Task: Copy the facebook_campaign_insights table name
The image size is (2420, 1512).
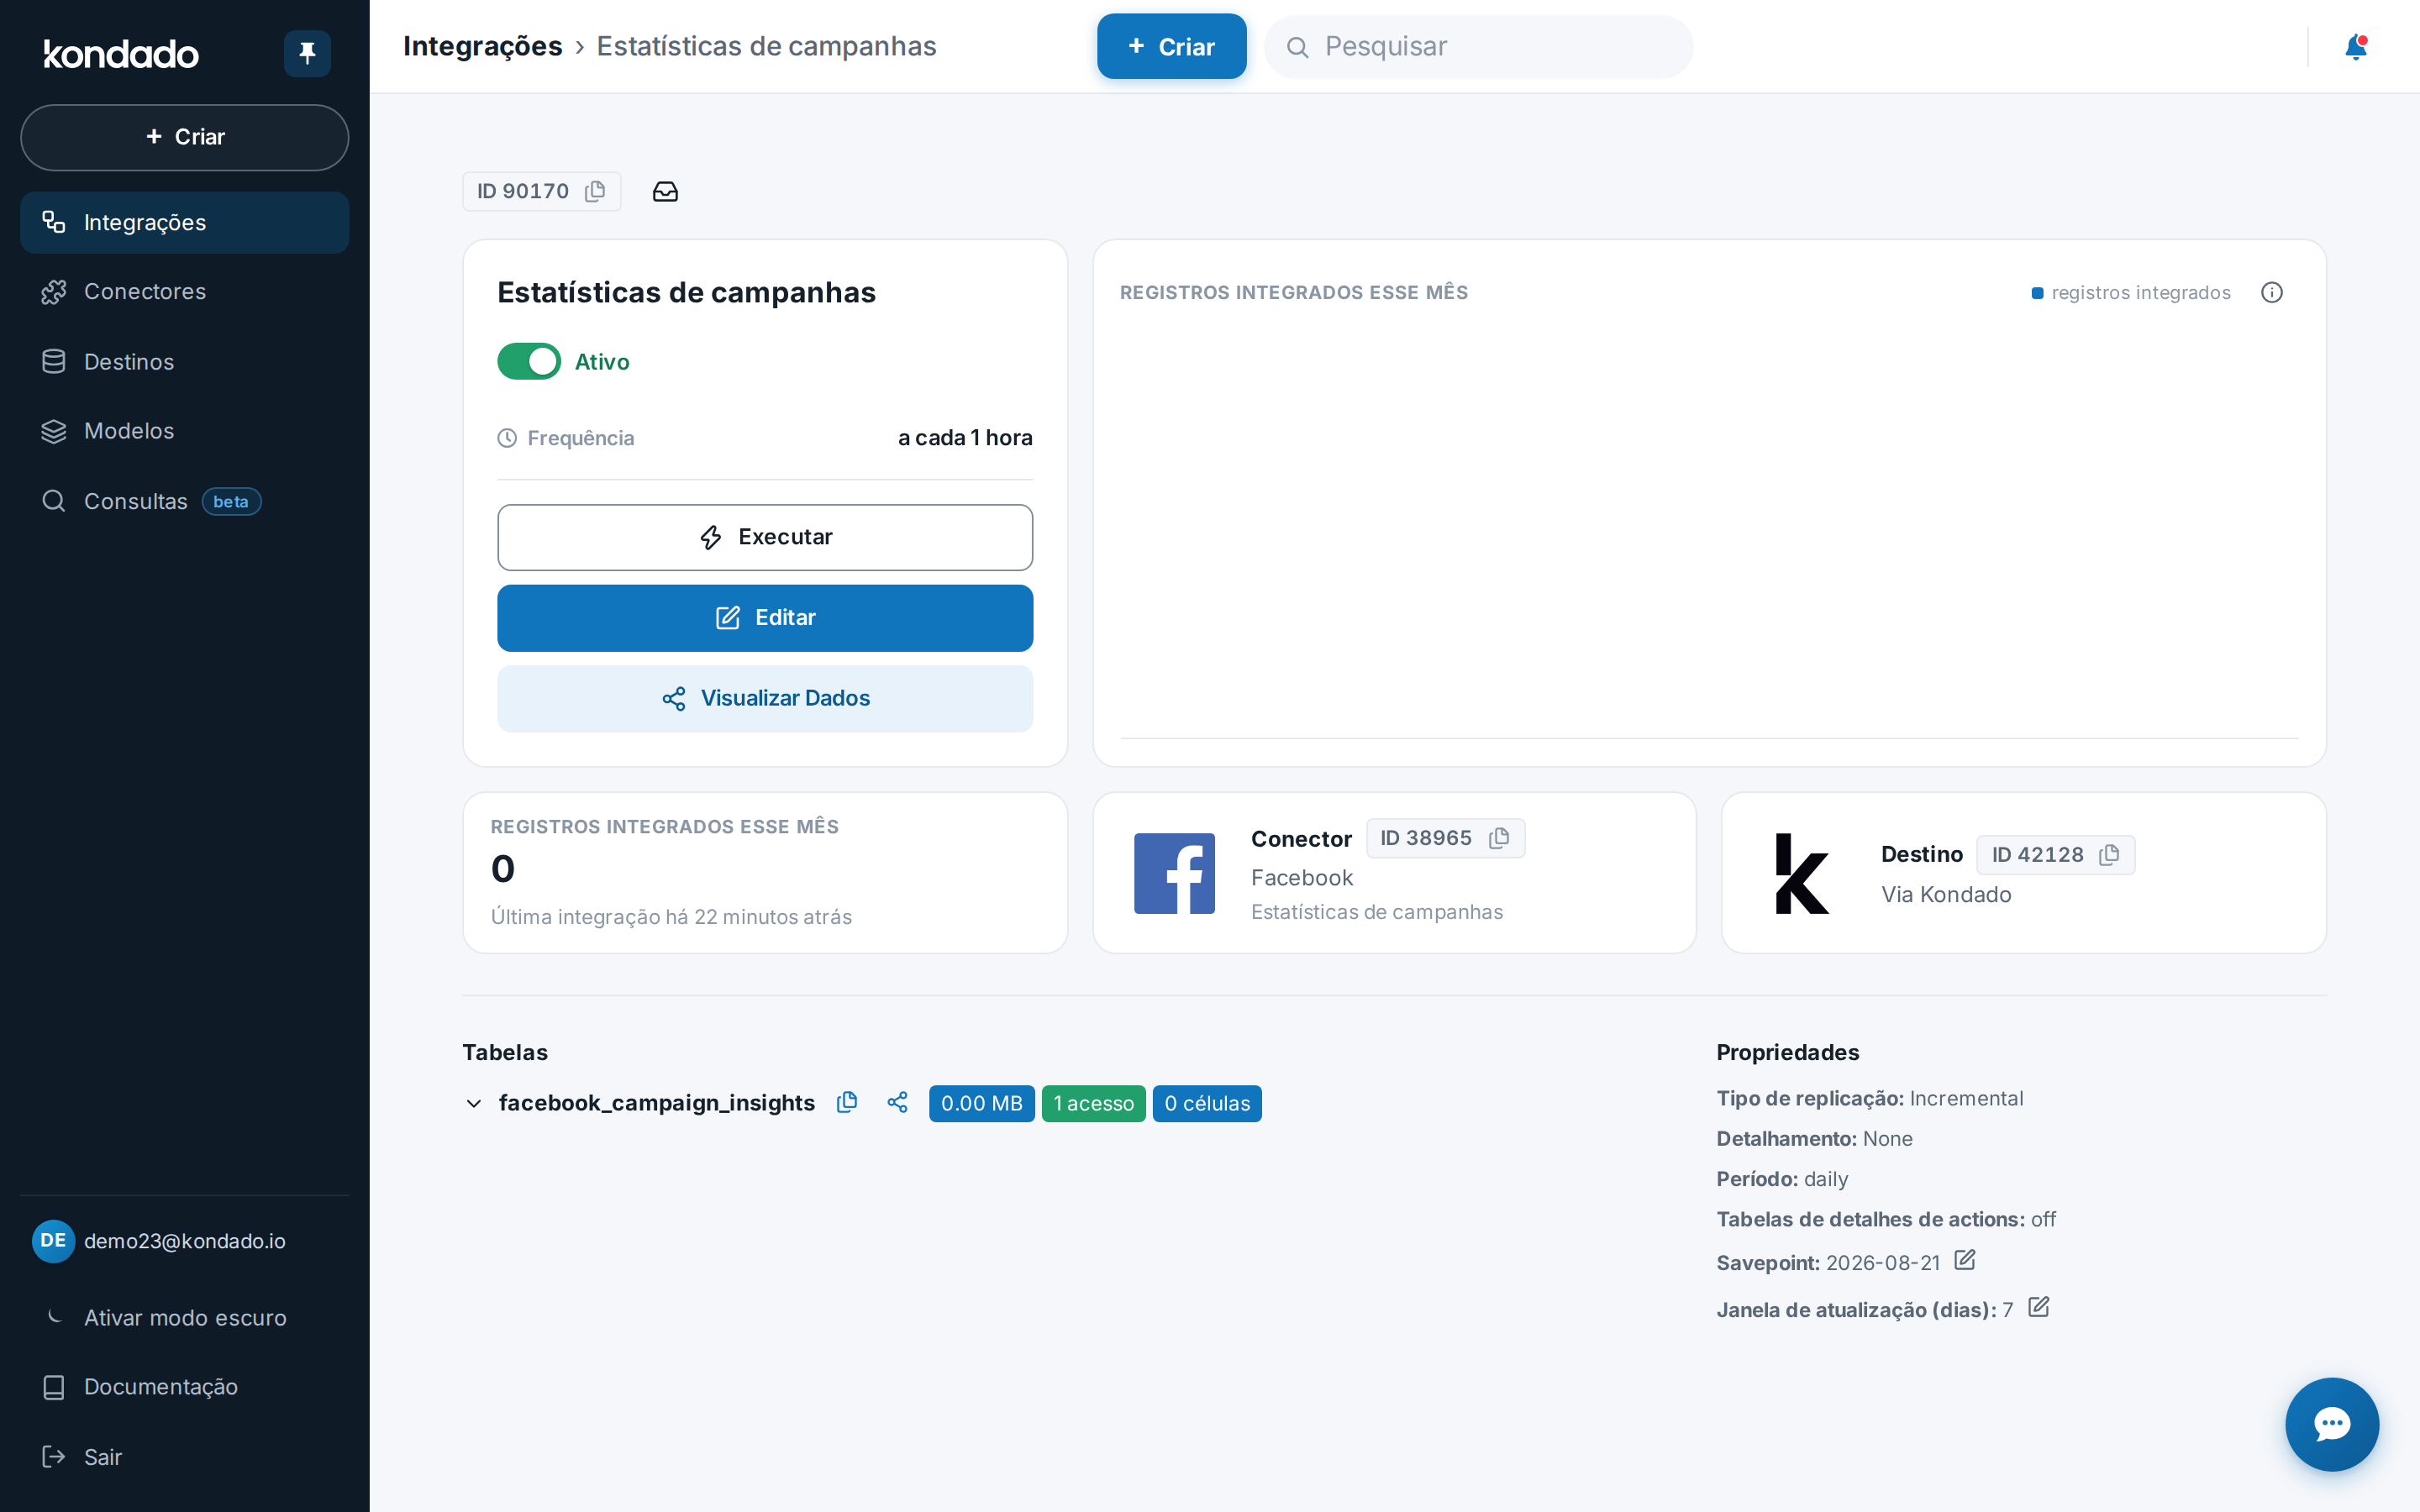Action: tap(847, 1102)
